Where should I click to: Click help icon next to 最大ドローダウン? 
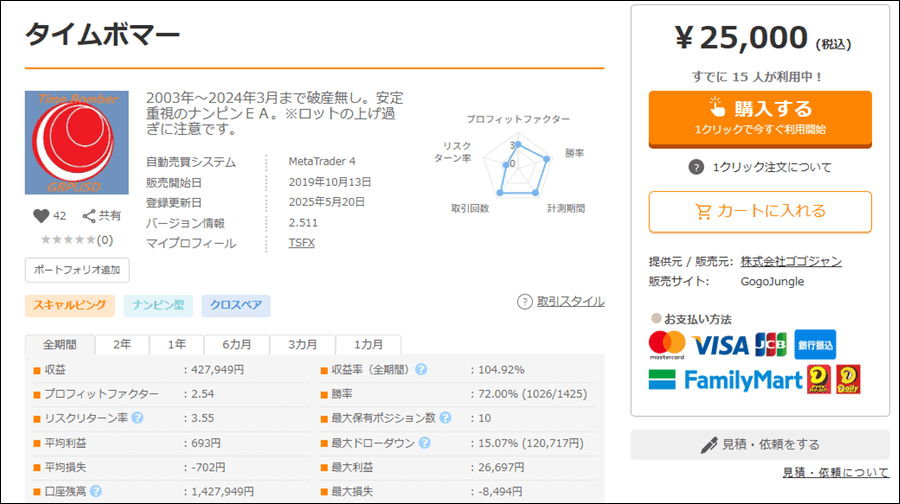coord(425,443)
